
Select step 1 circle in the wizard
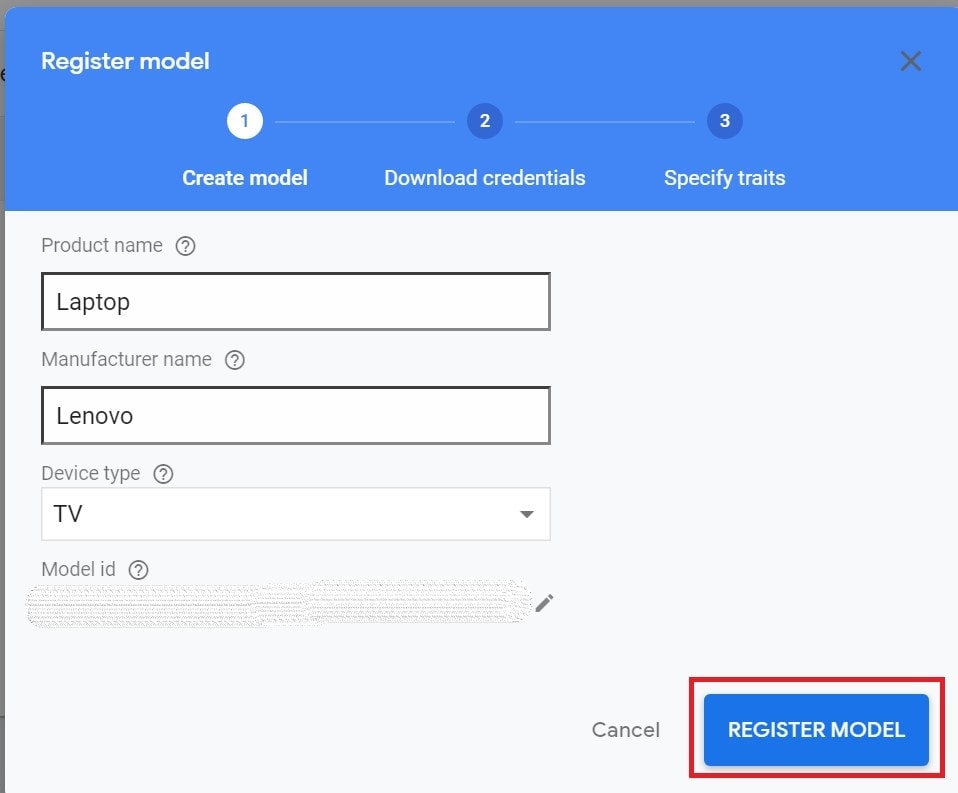click(245, 121)
